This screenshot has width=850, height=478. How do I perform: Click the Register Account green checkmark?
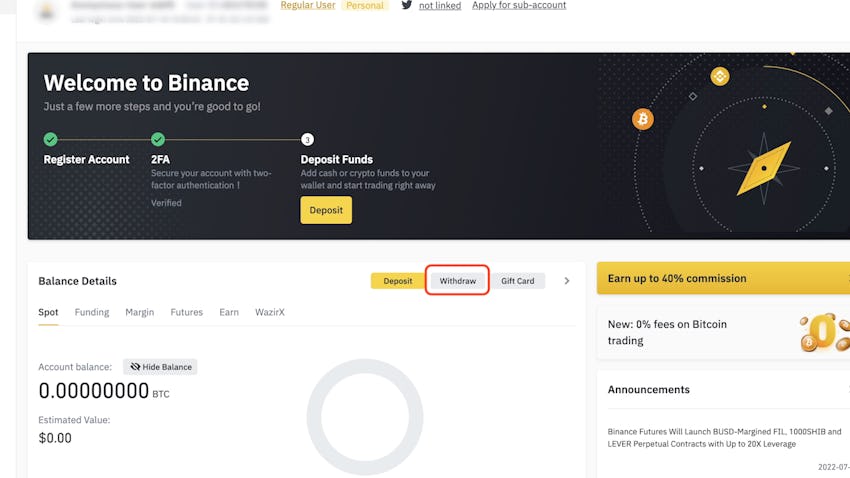click(x=50, y=139)
